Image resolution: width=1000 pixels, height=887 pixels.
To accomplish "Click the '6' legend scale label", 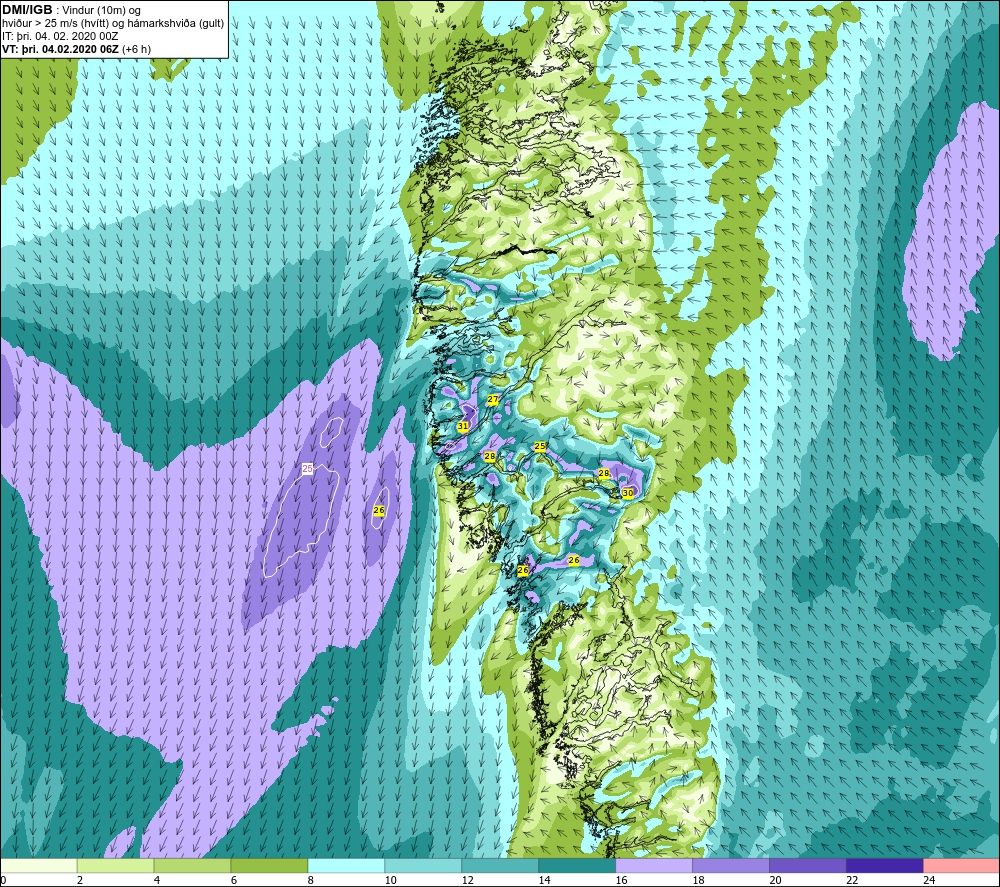I will [x=233, y=880].
